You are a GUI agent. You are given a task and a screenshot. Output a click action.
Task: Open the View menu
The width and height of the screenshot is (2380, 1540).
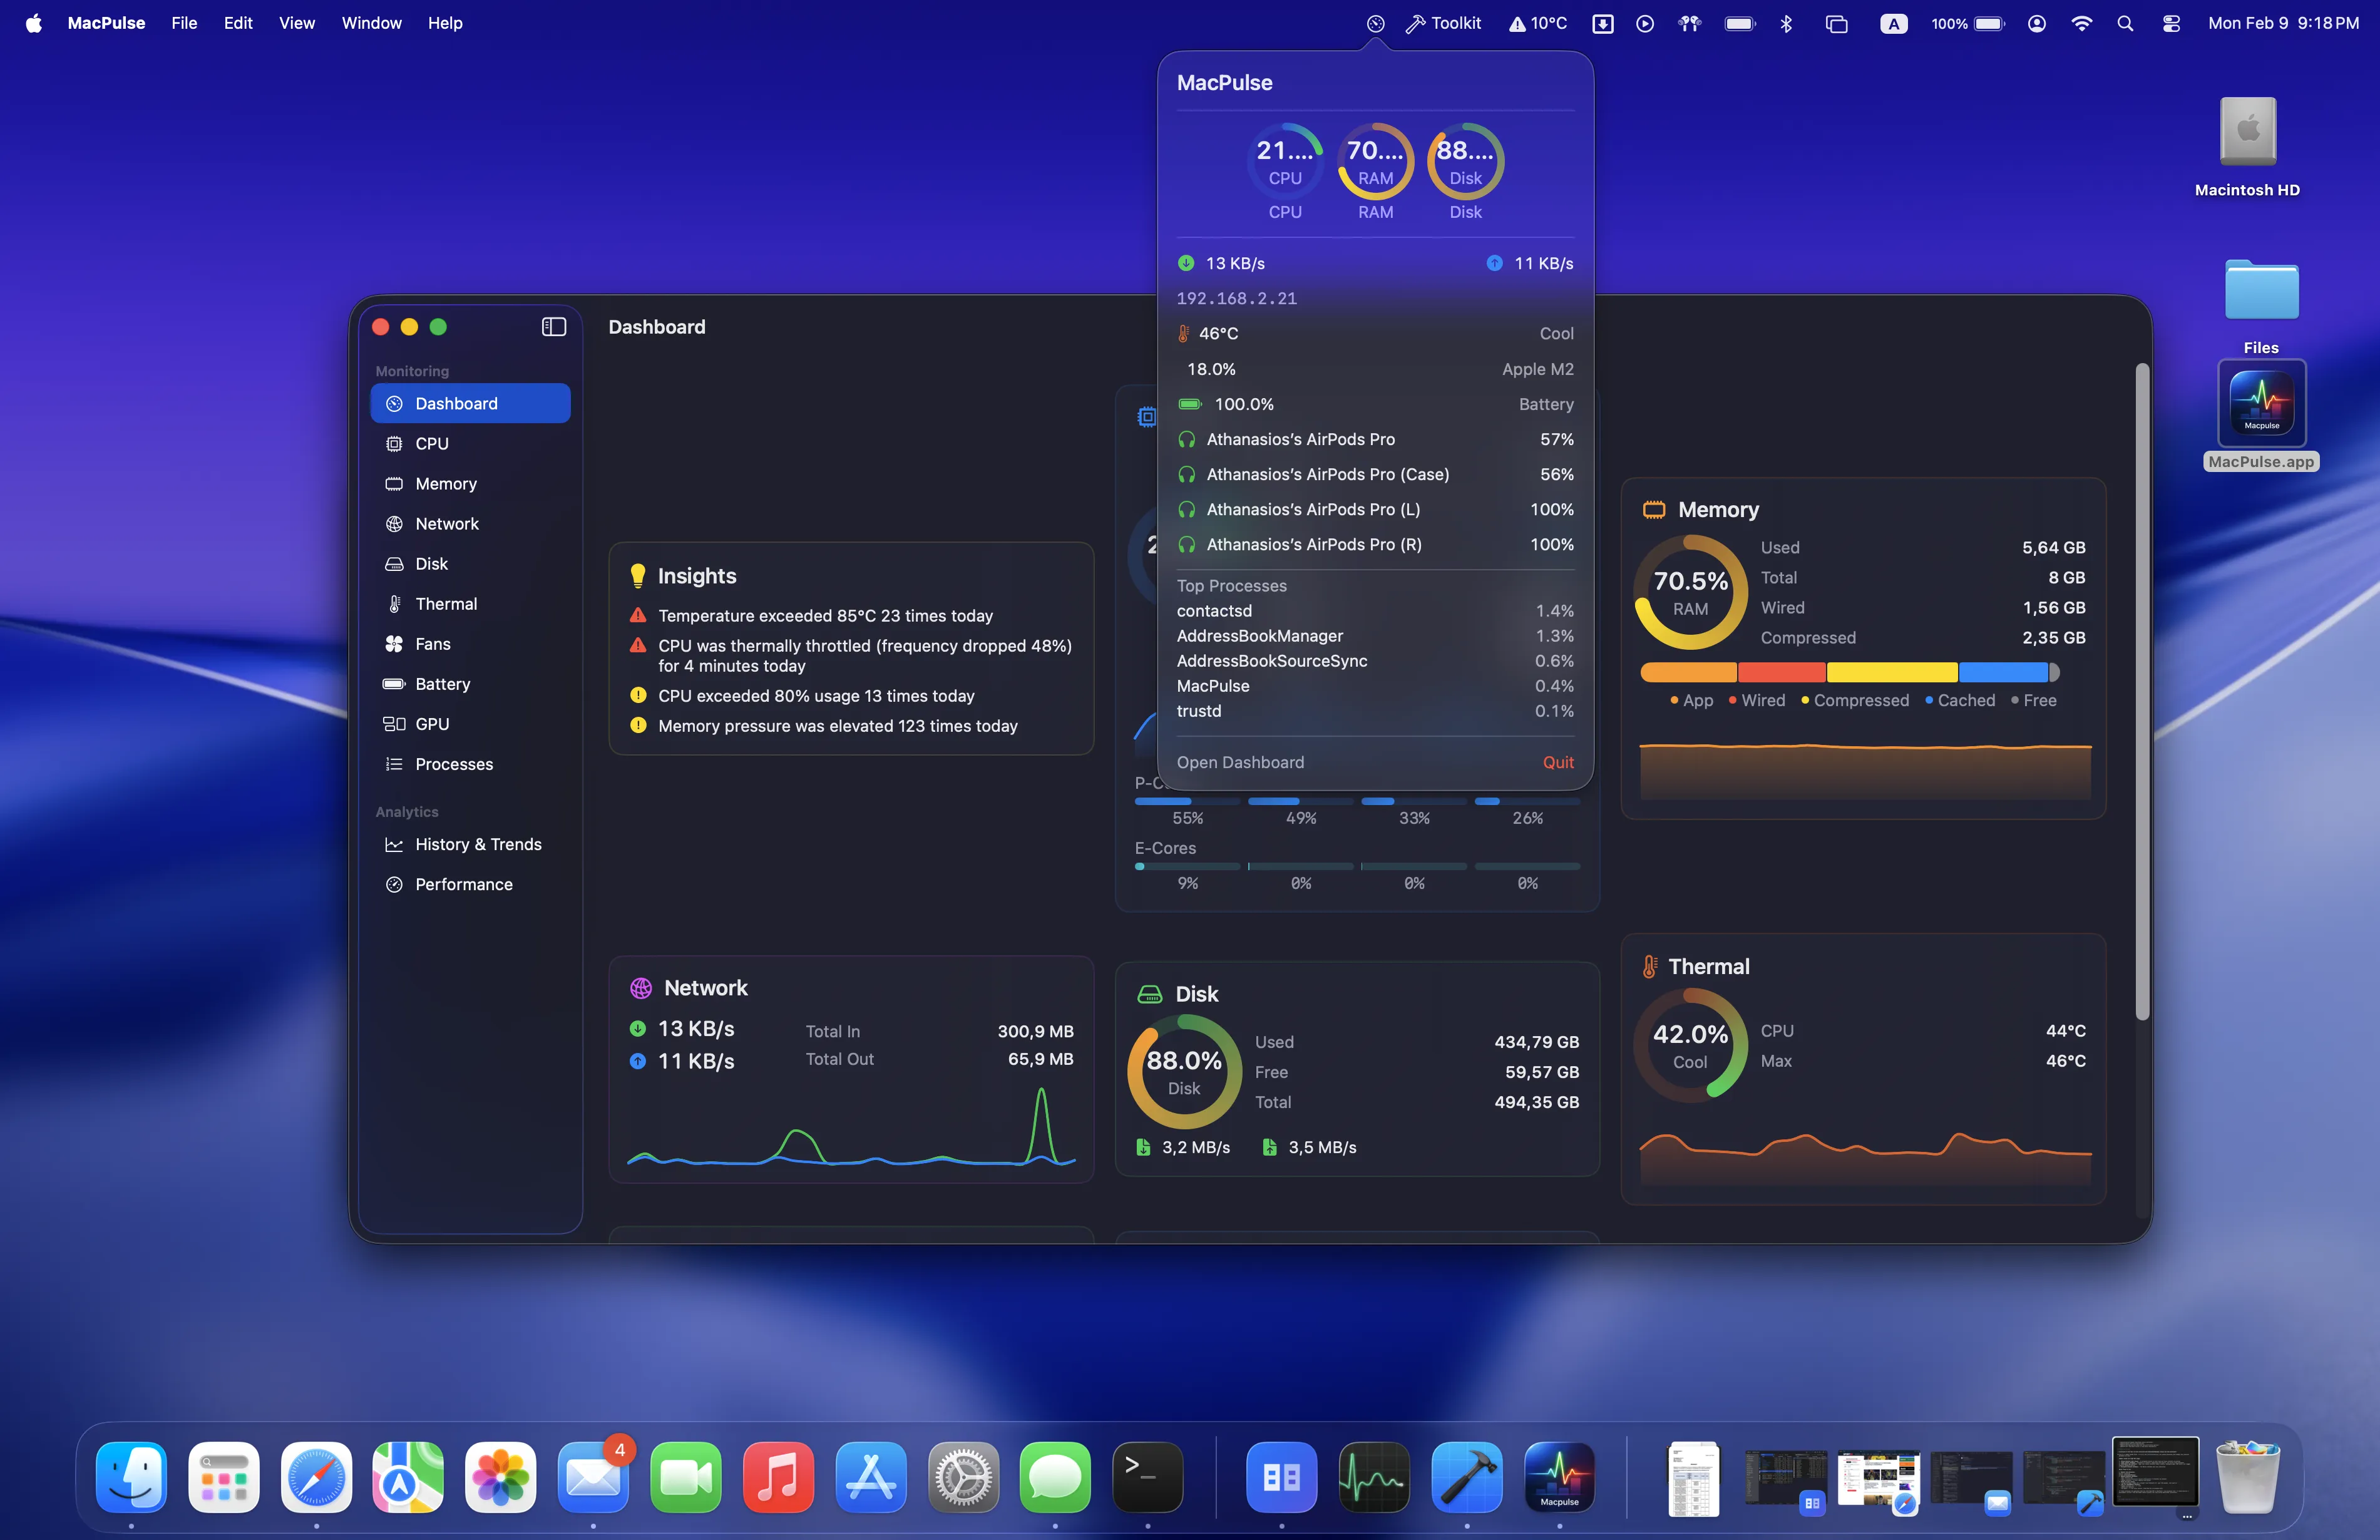[296, 23]
